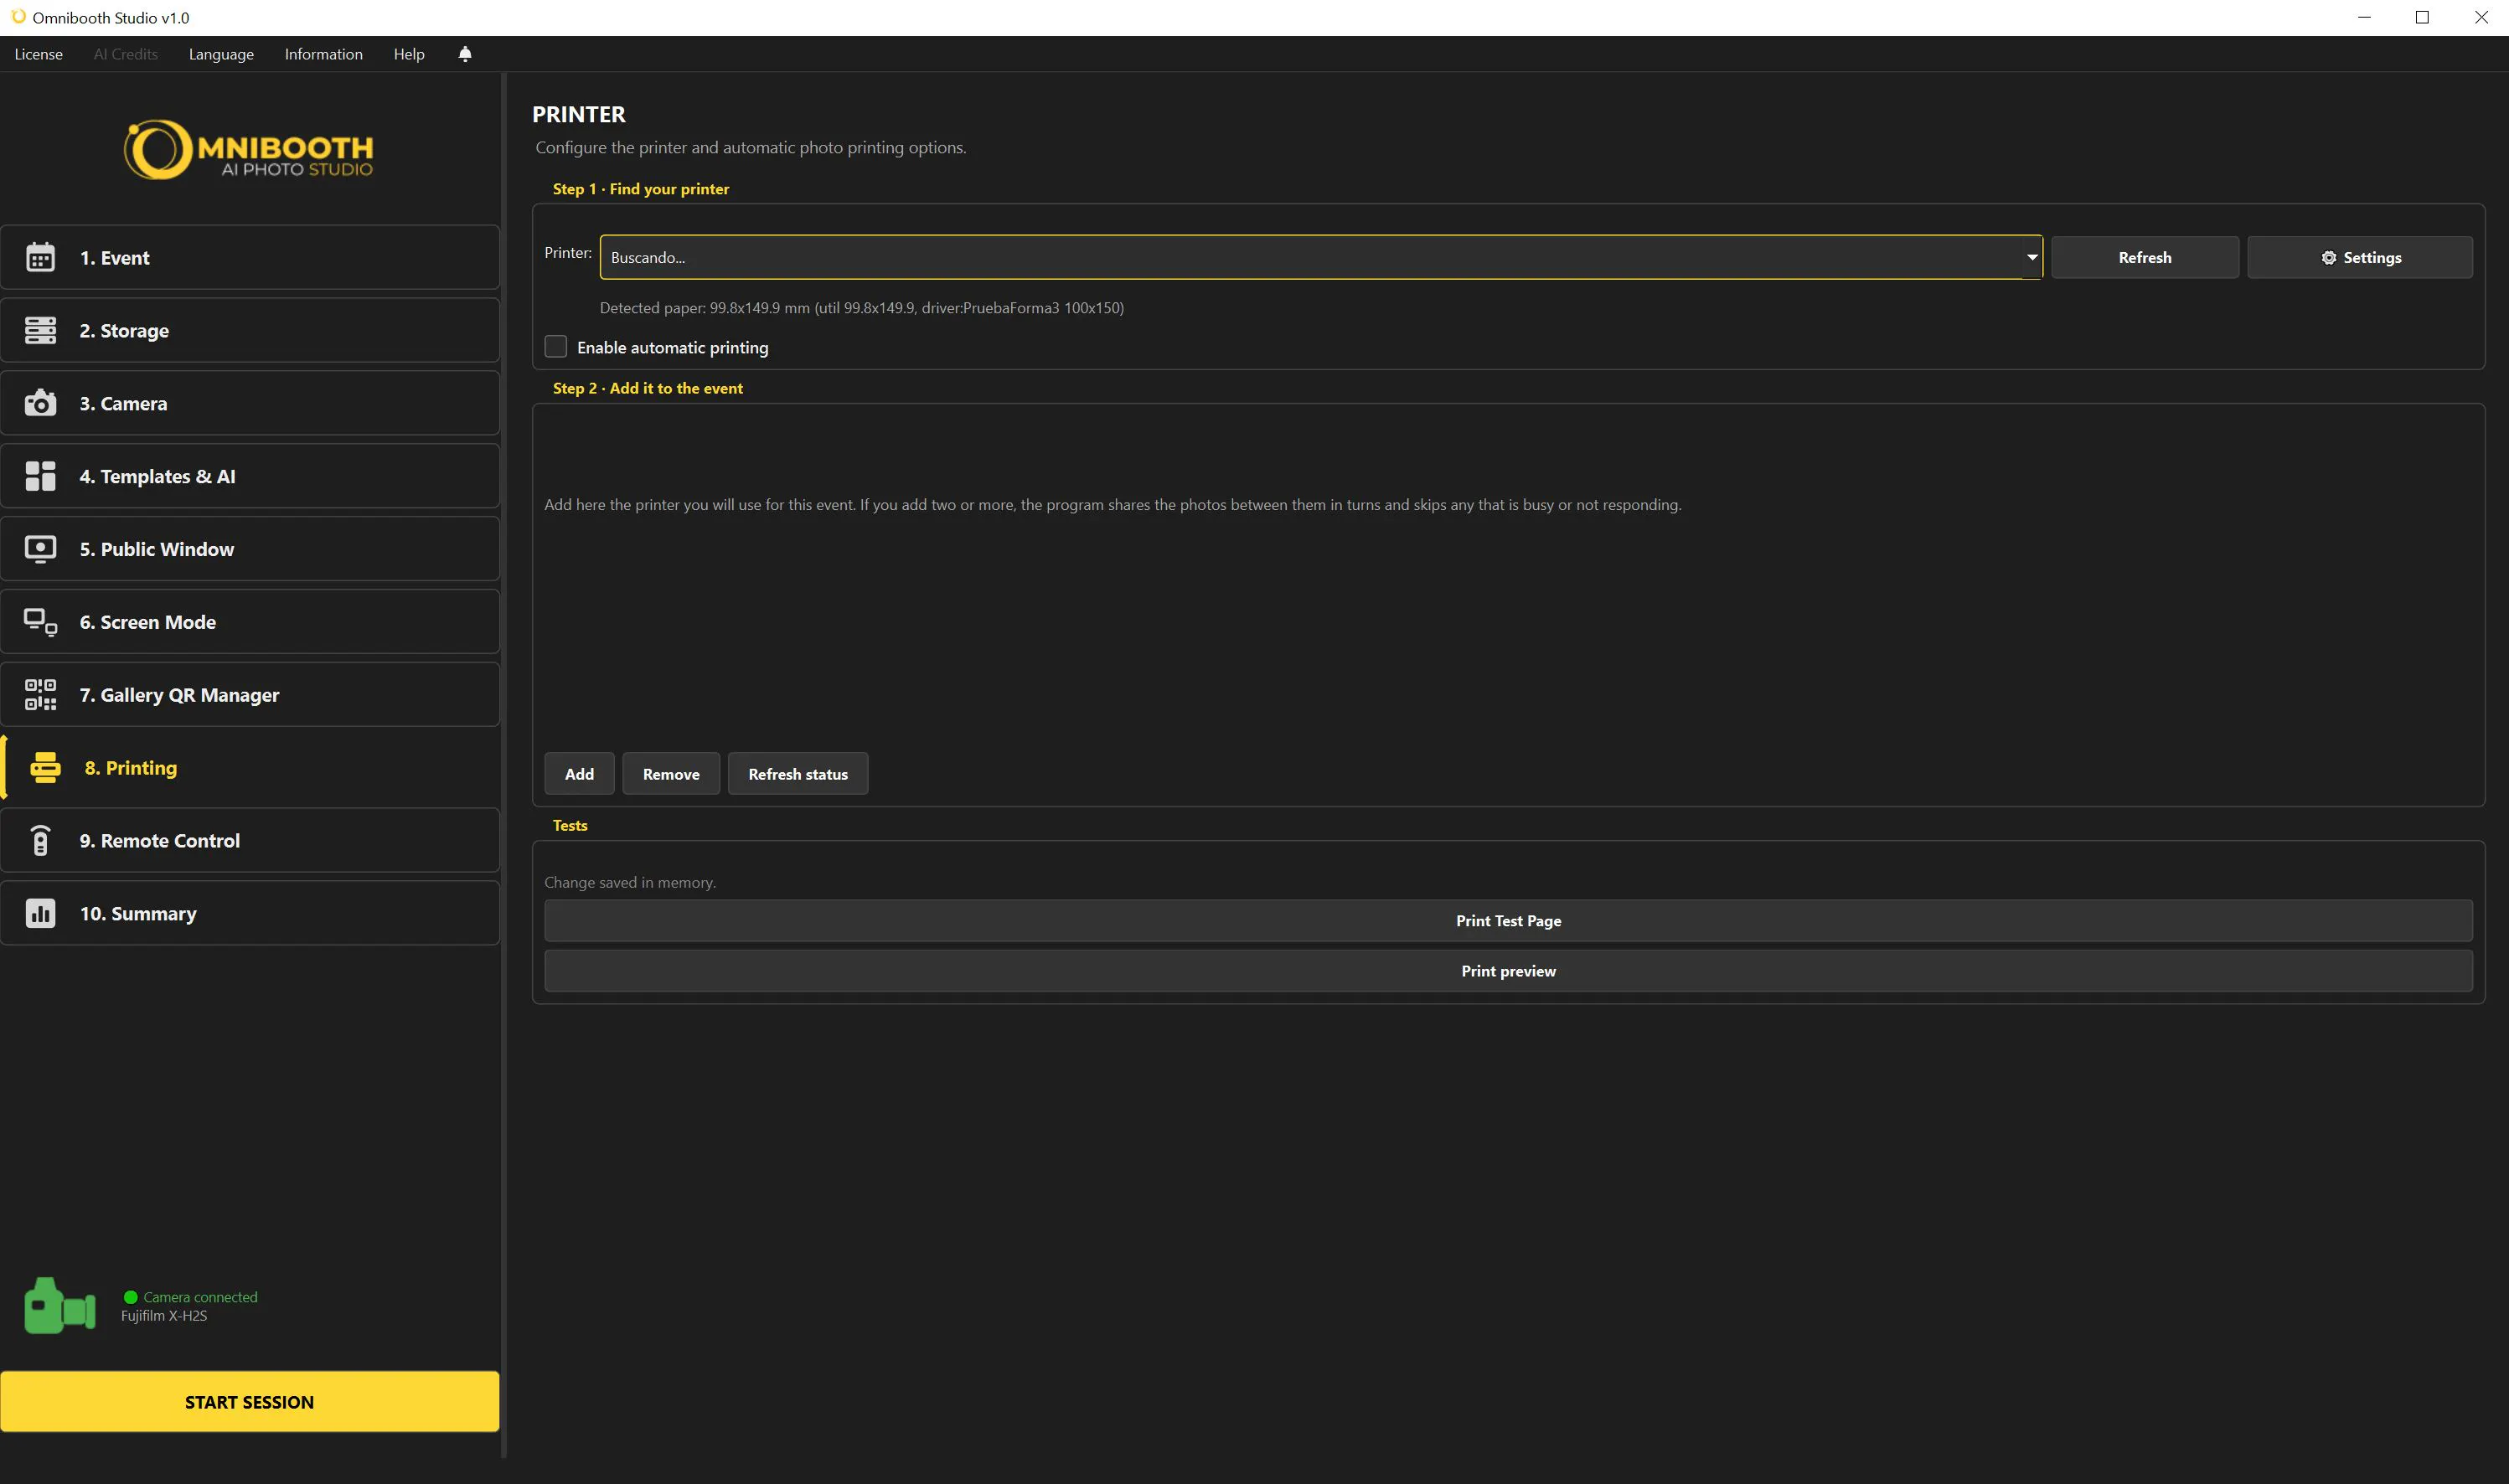Click the yellow START SESSION button
Screen dimensions: 2509x1484
coord(249,1402)
